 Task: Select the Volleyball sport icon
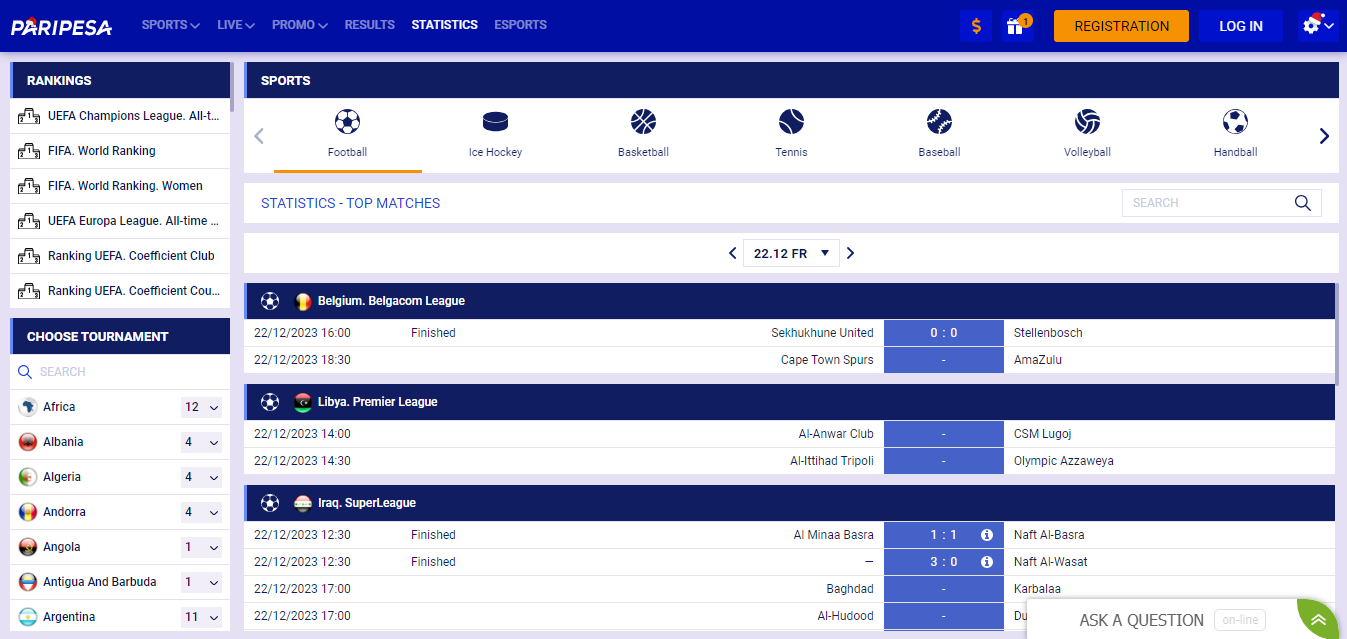pos(1087,122)
